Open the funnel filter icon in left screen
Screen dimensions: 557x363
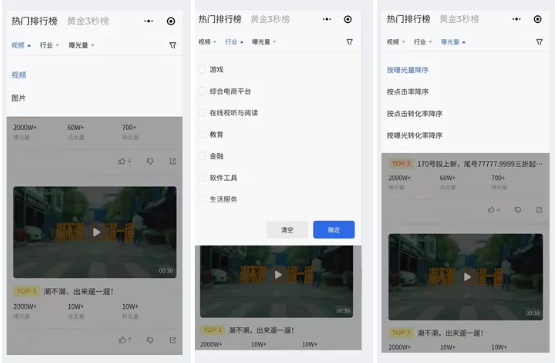click(173, 45)
